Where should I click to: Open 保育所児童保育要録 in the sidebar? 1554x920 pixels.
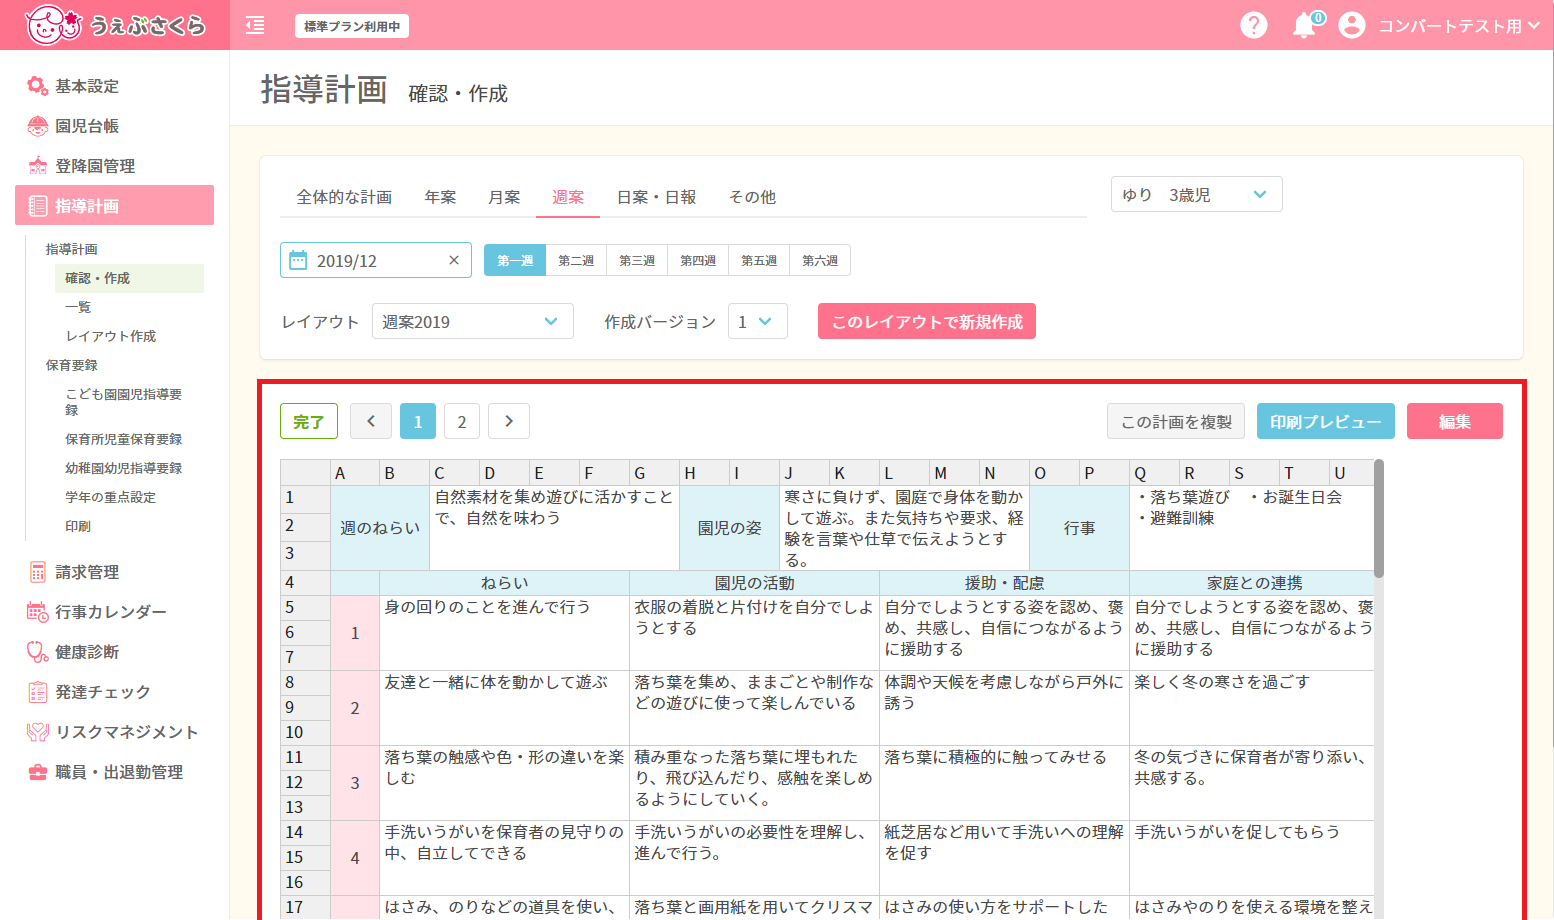point(124,439)
